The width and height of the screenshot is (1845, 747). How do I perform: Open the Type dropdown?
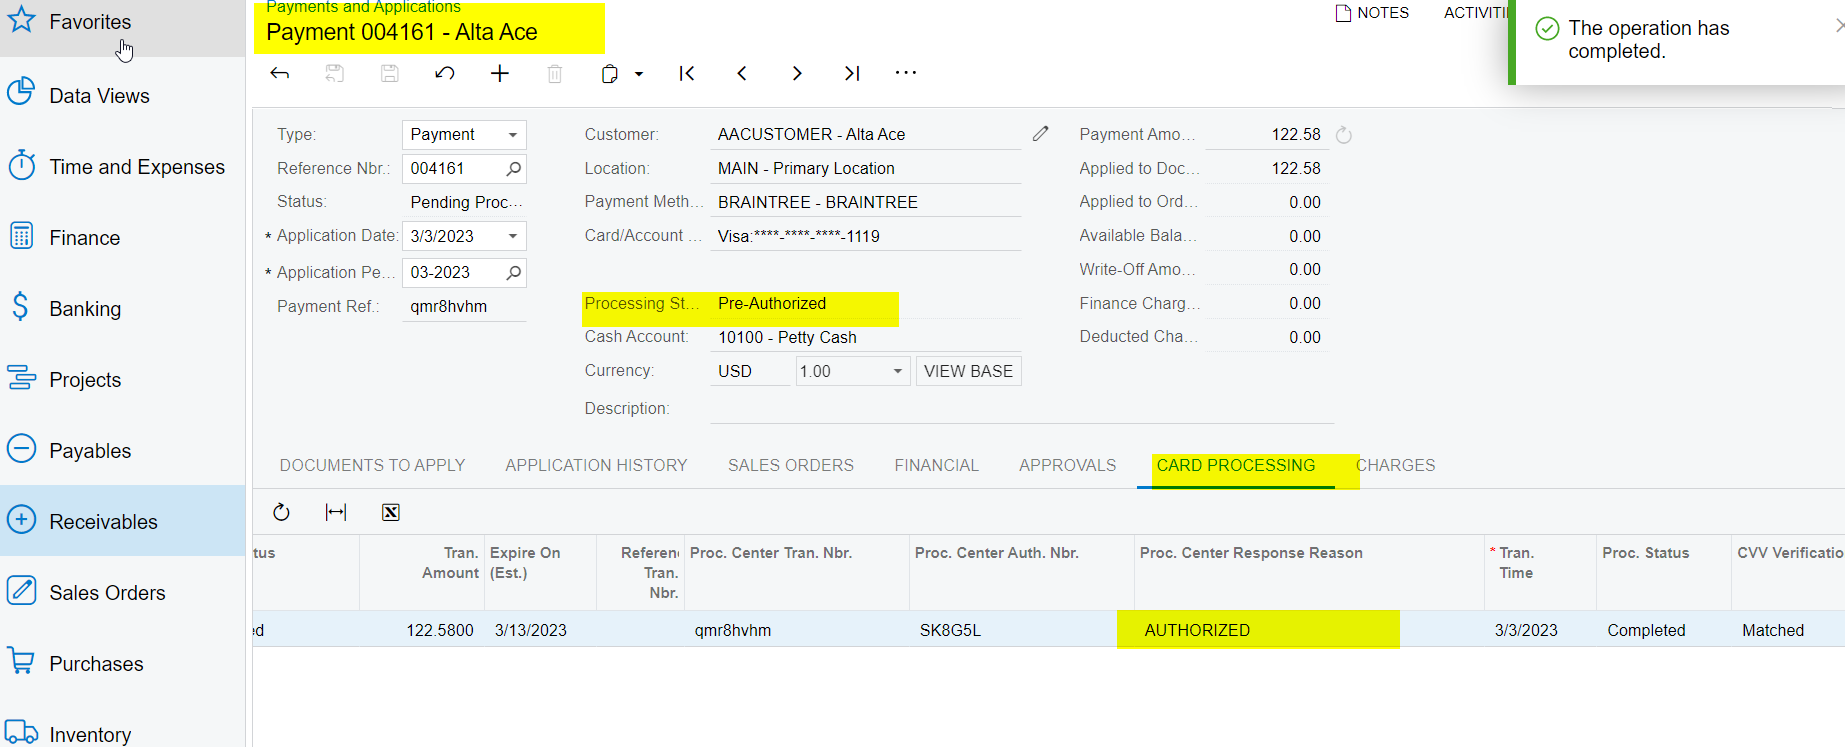tap(513, 135)
